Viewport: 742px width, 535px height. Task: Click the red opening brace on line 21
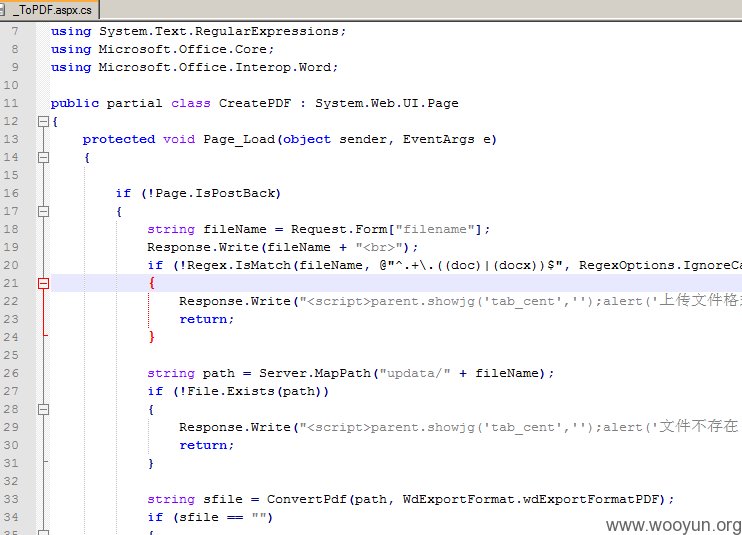click(151, 283)
